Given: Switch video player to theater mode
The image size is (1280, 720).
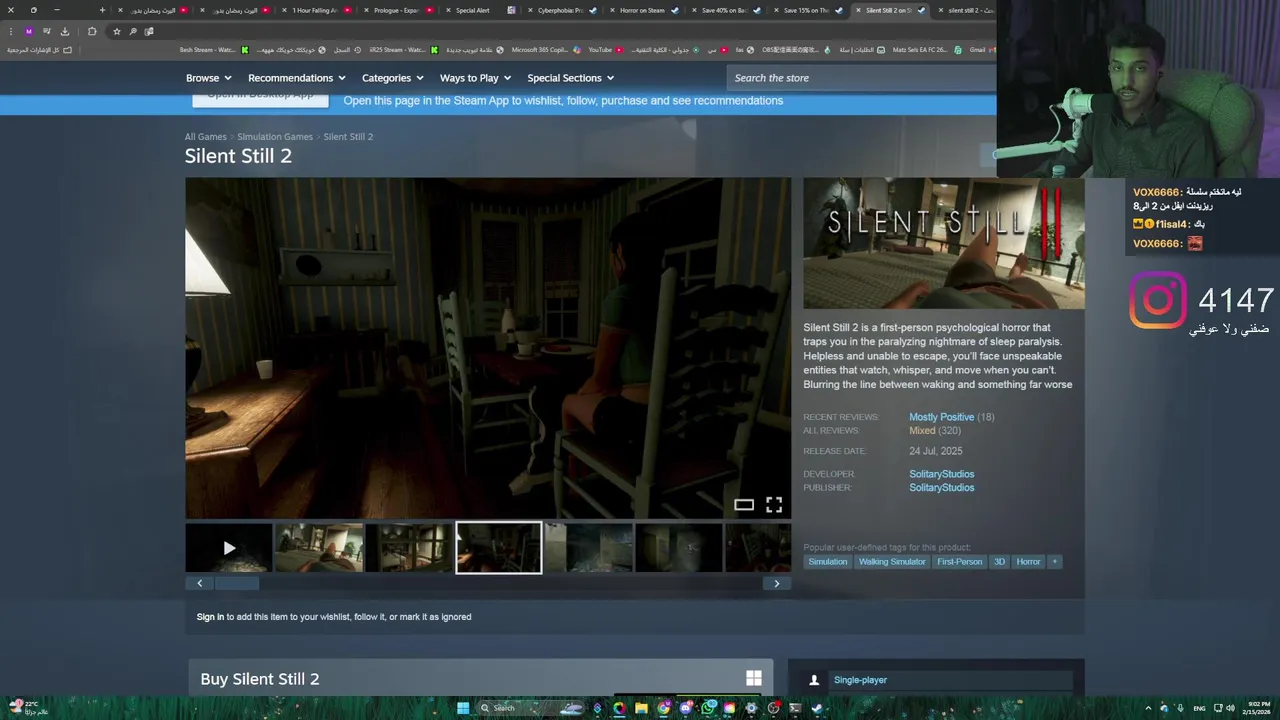Looking at the screenshot, I should 743,505.
